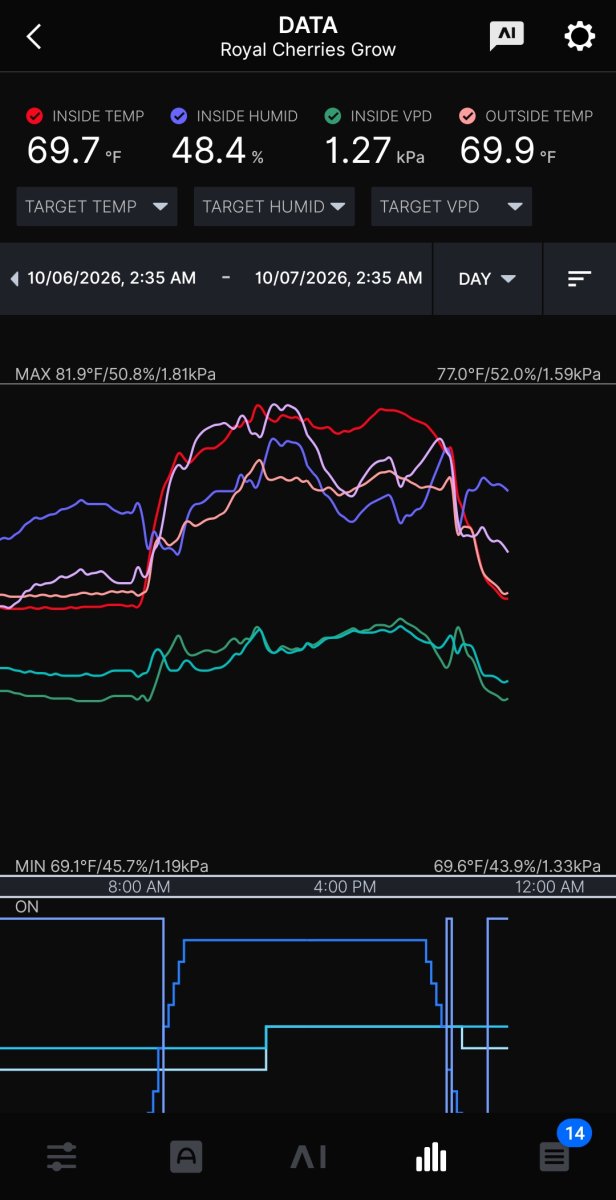Viewport: 616px width, 1200px height.
Task: Toggle the Inside VPD series checkbox
Action: [333, 116]
